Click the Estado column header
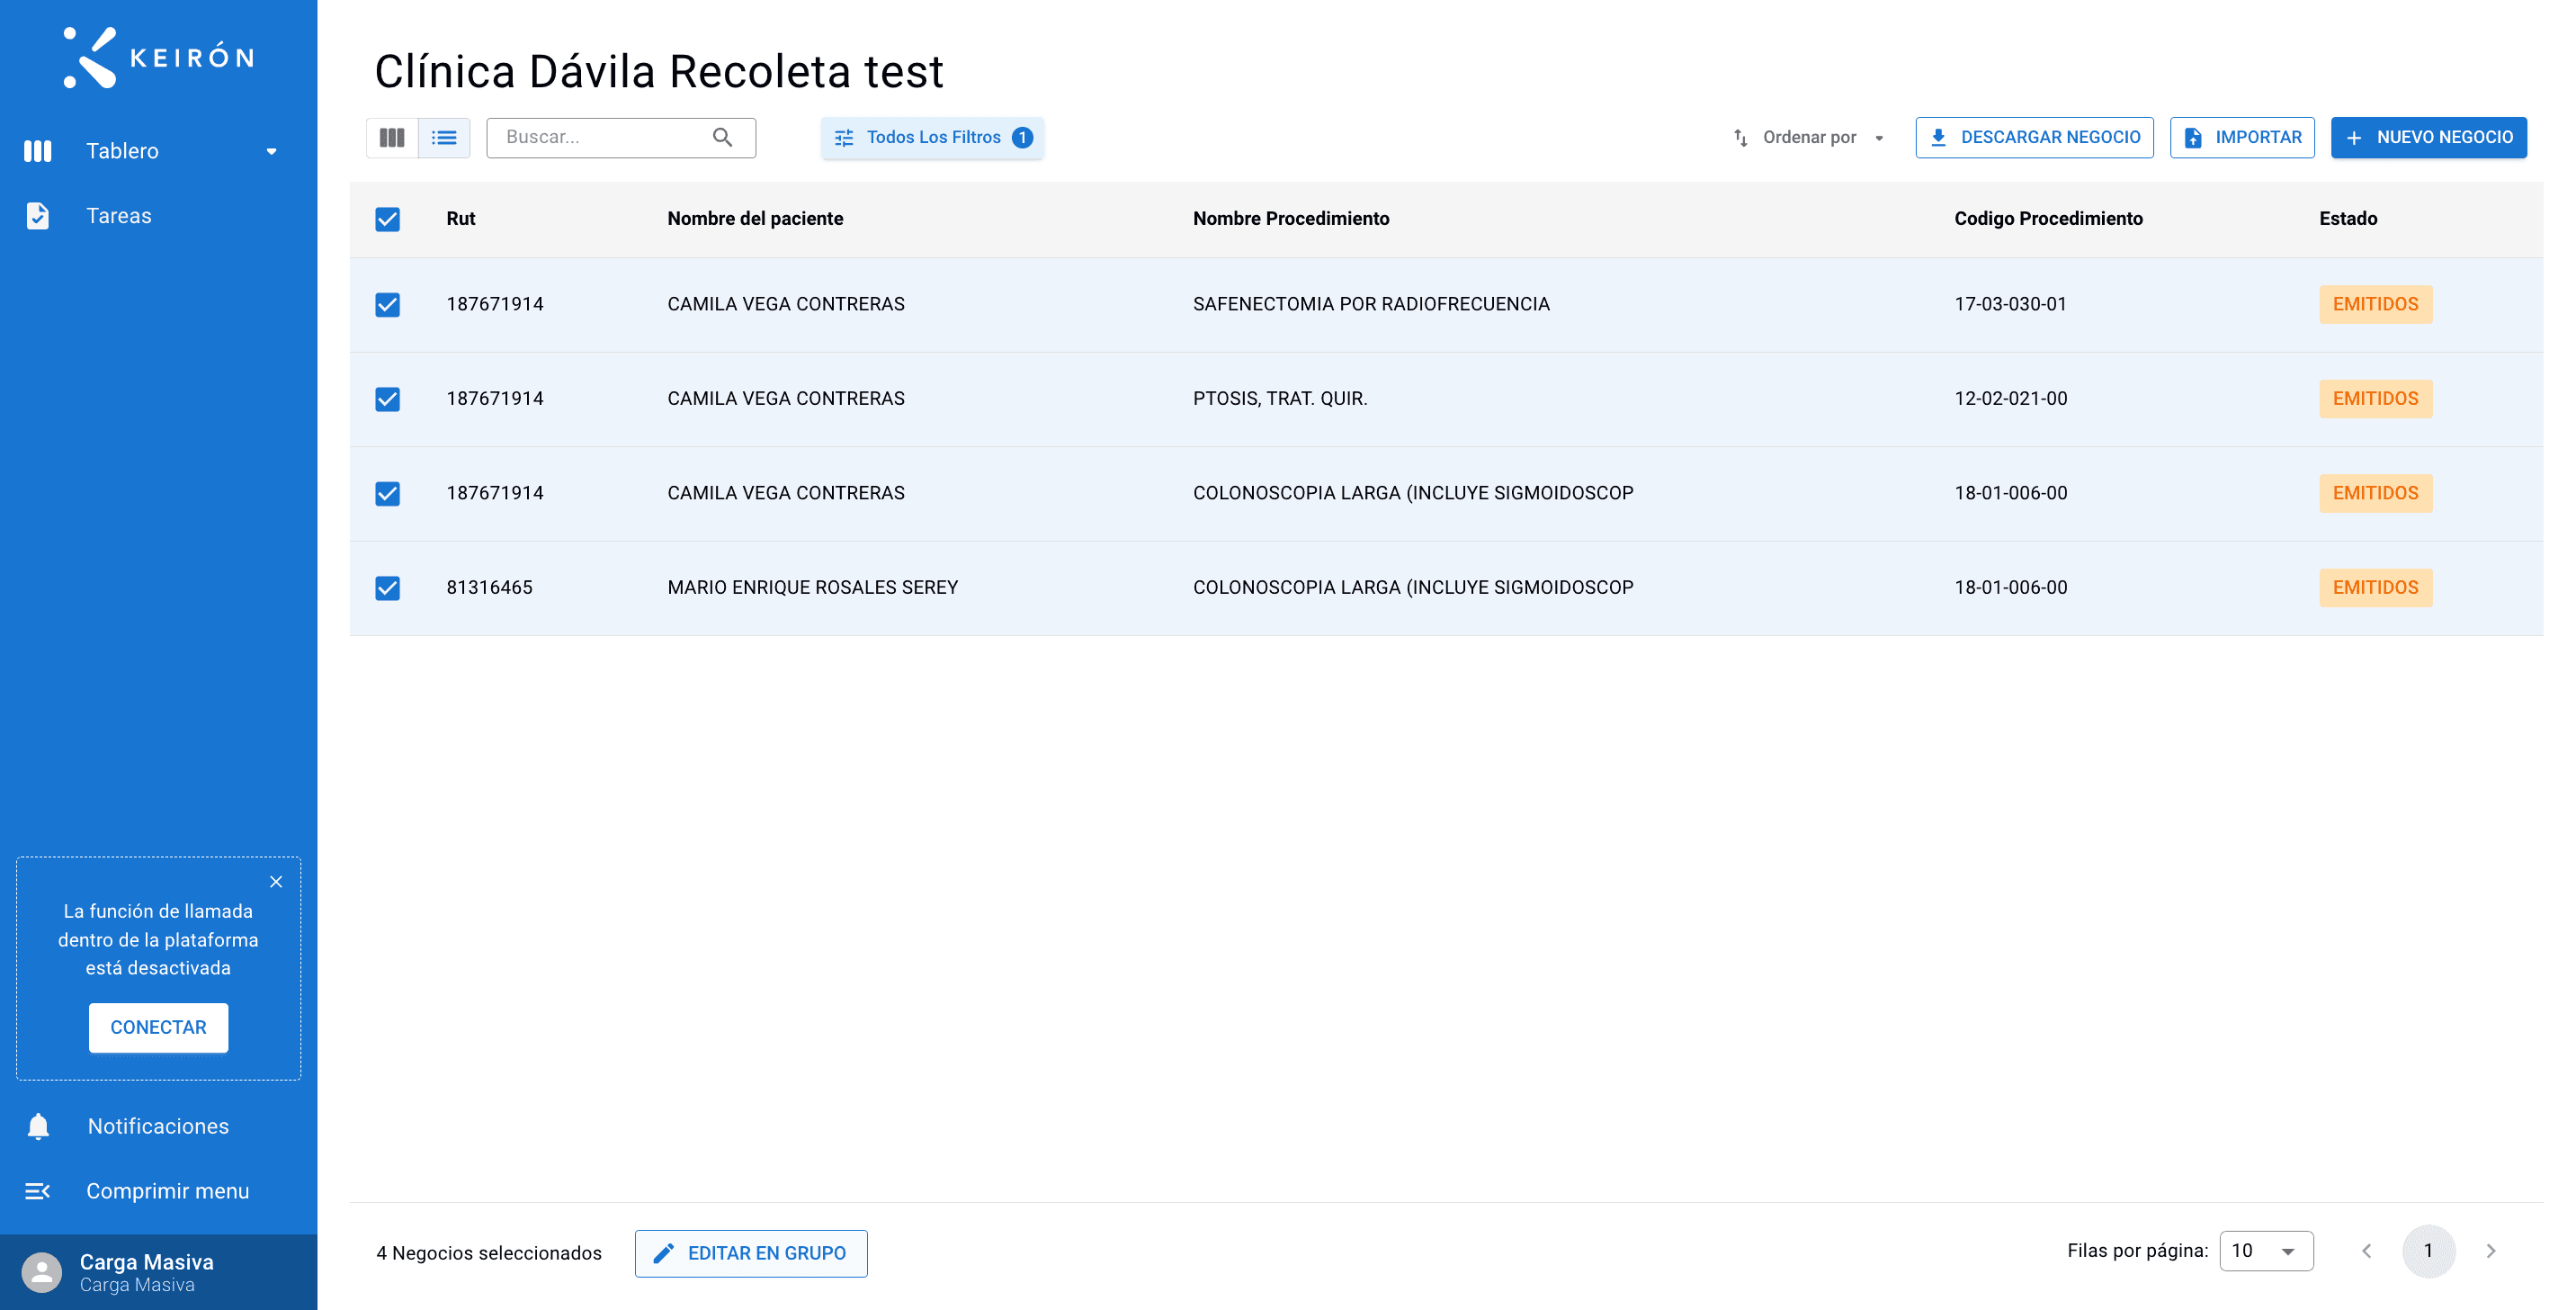 [x=2348, y=218]
